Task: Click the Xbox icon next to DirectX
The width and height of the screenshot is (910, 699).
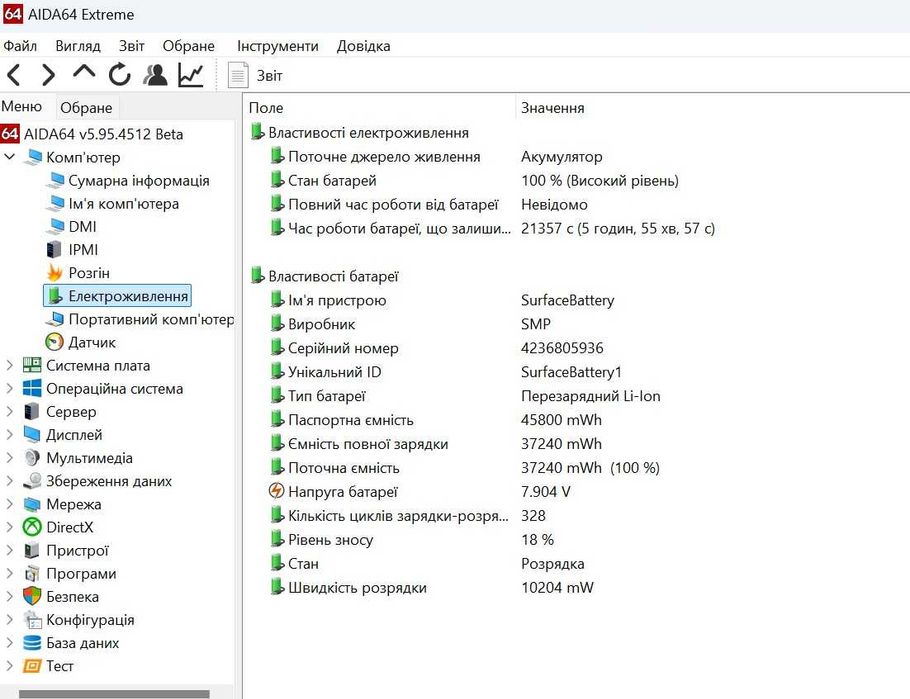Action: [x=32, y=527]
